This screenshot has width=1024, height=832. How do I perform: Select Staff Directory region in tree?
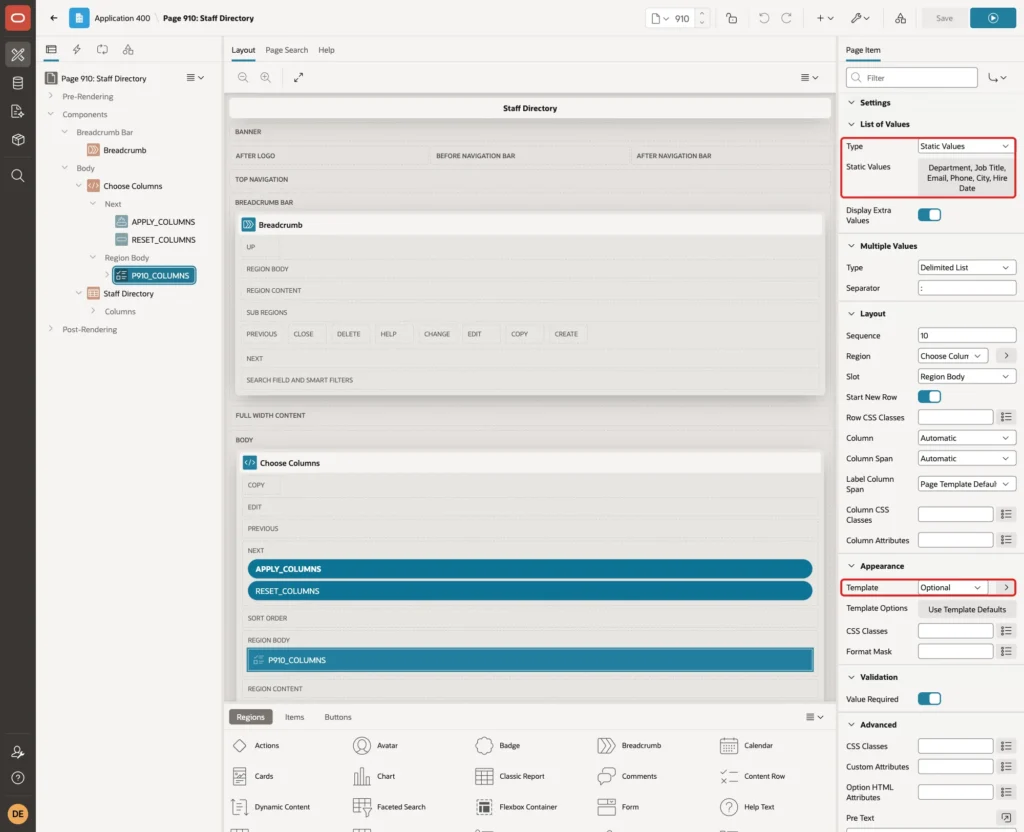[x=128, y=294]
